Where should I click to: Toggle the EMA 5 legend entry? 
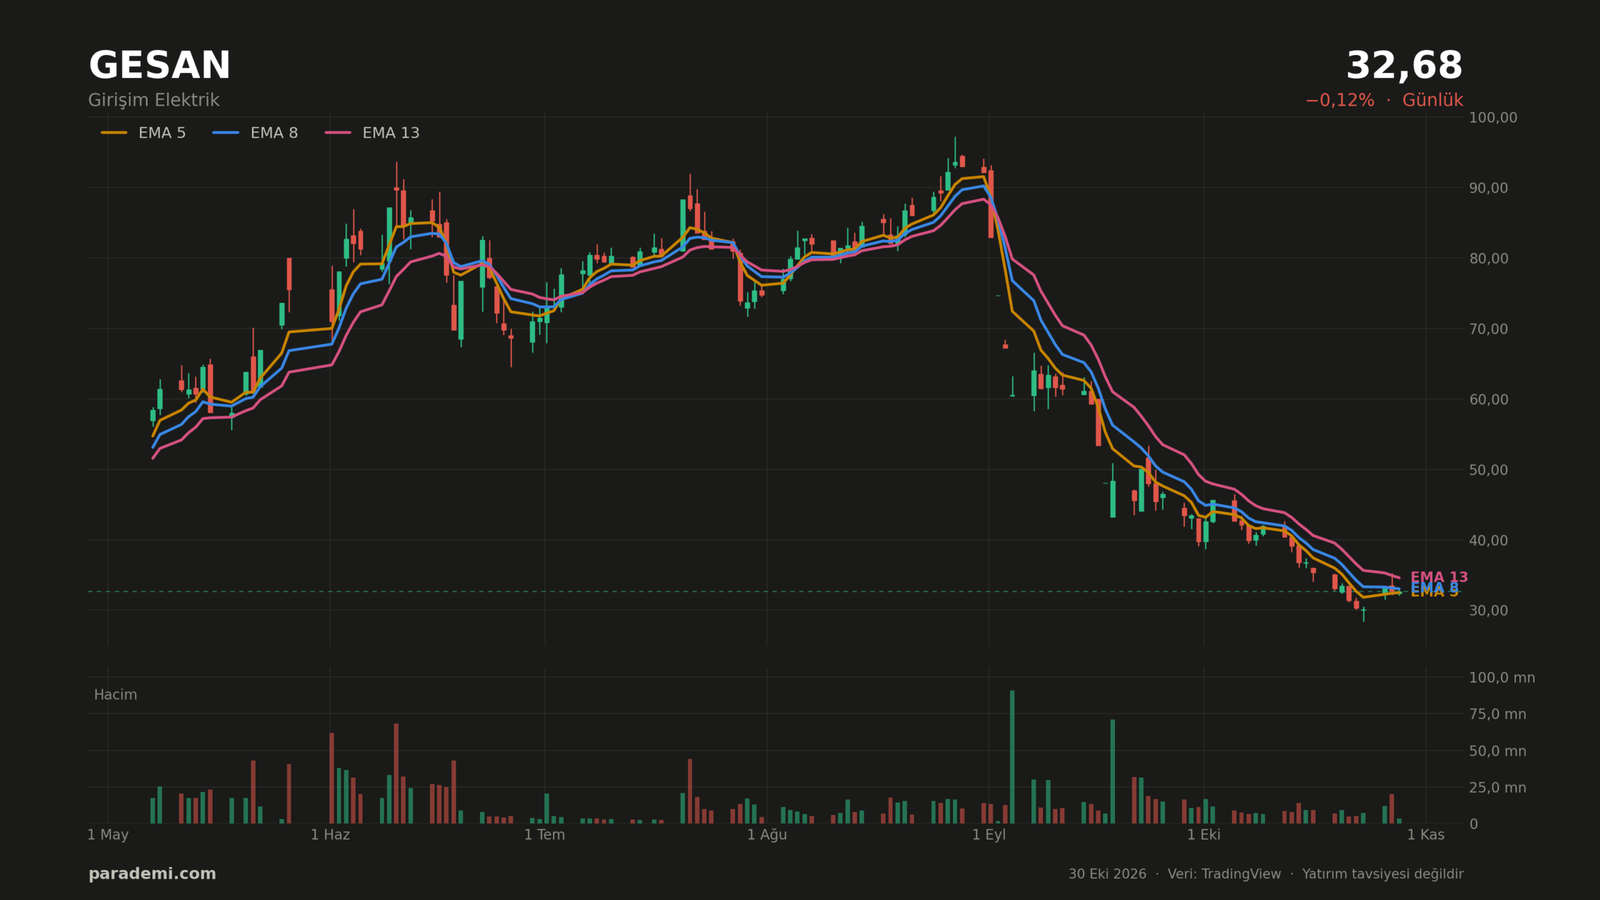pos(143,133)
